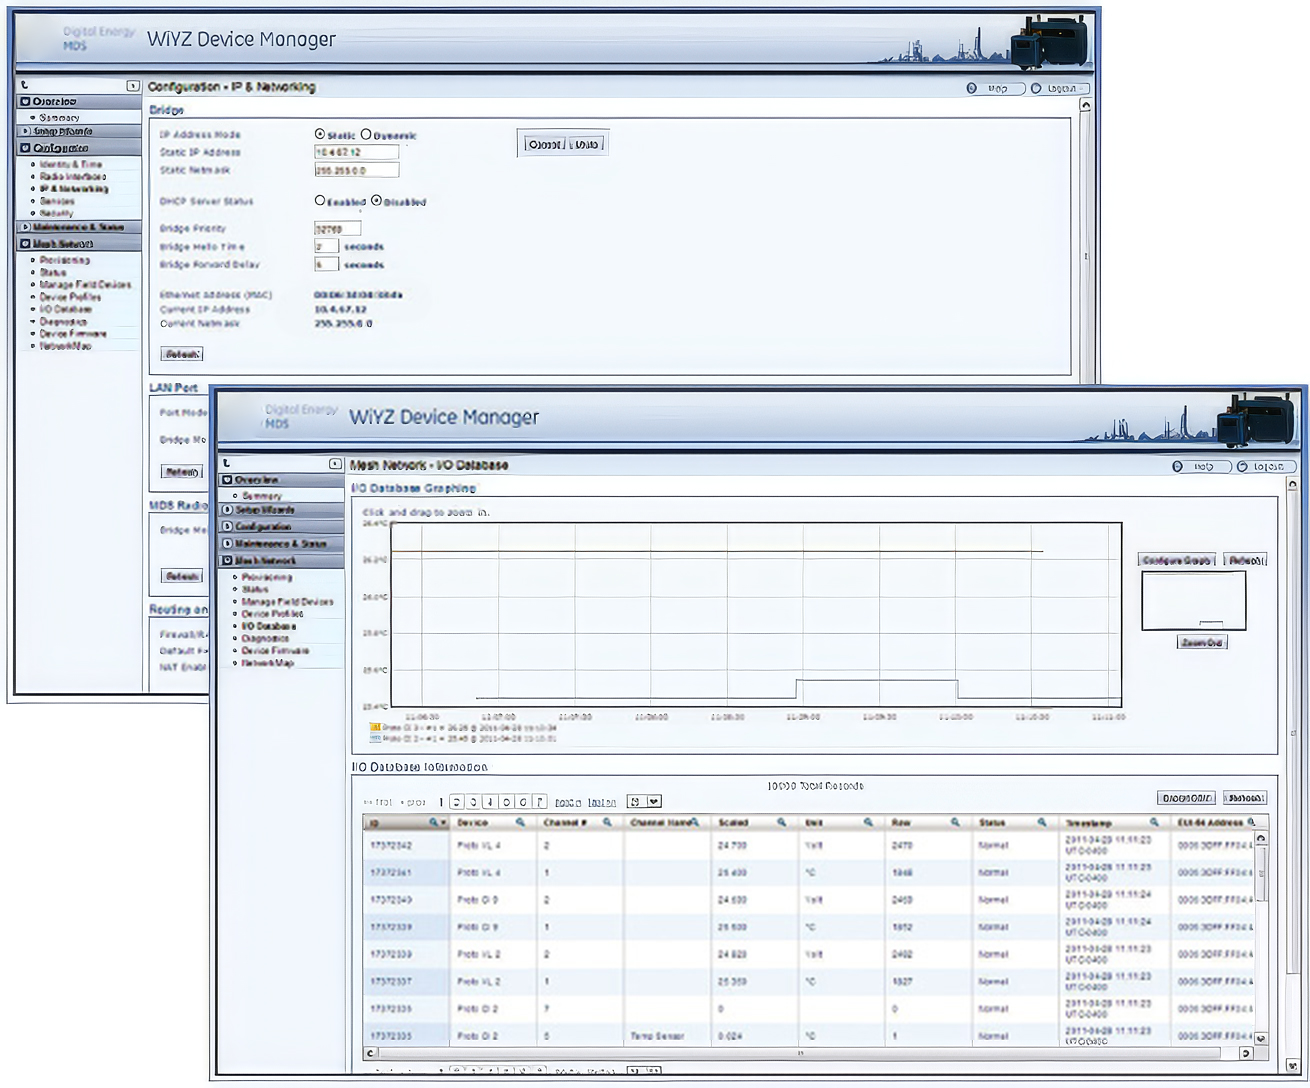The image size is (1310, 1088).
Task: Collapse Mesh Network in the IP & Networking window
Action: 26,243
